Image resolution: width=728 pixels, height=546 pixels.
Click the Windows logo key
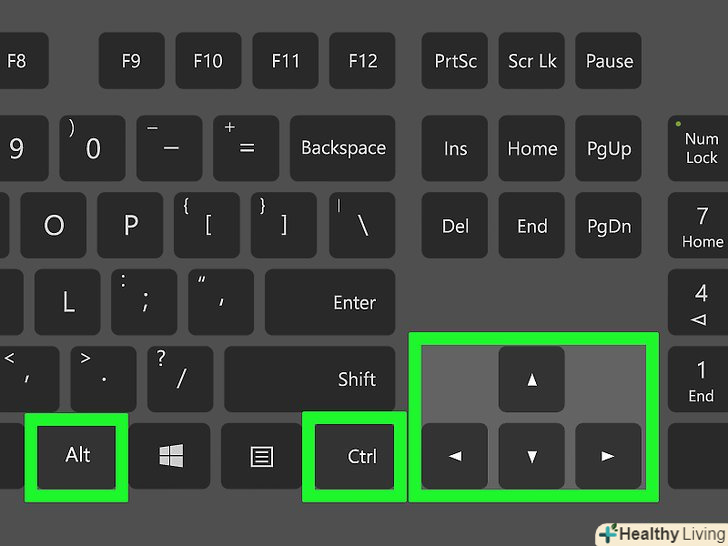[x=170, y=455]
